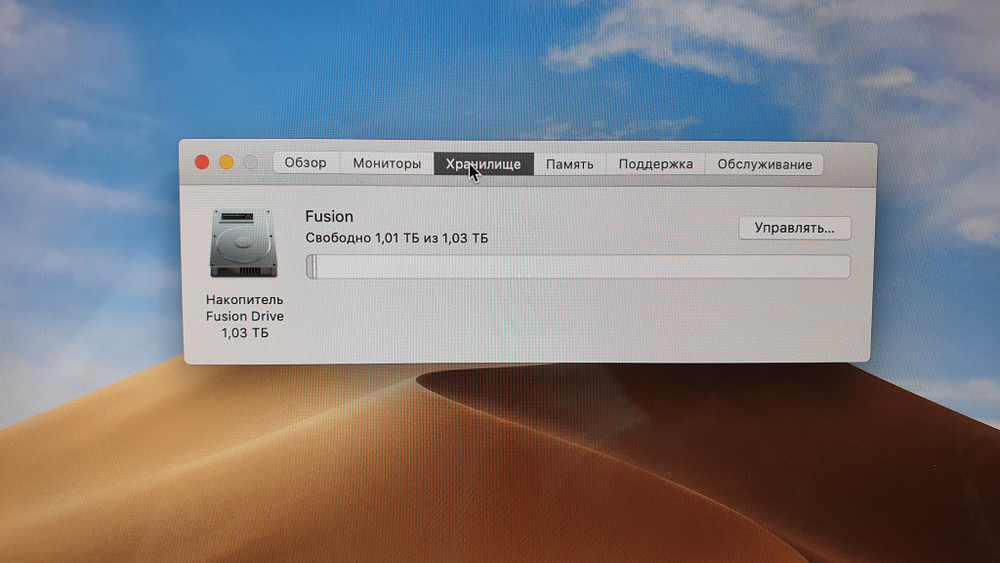This screenshot has height=563, width=1000.
Task: Open the Мониторы tab
Action: (x=386, y=163)
